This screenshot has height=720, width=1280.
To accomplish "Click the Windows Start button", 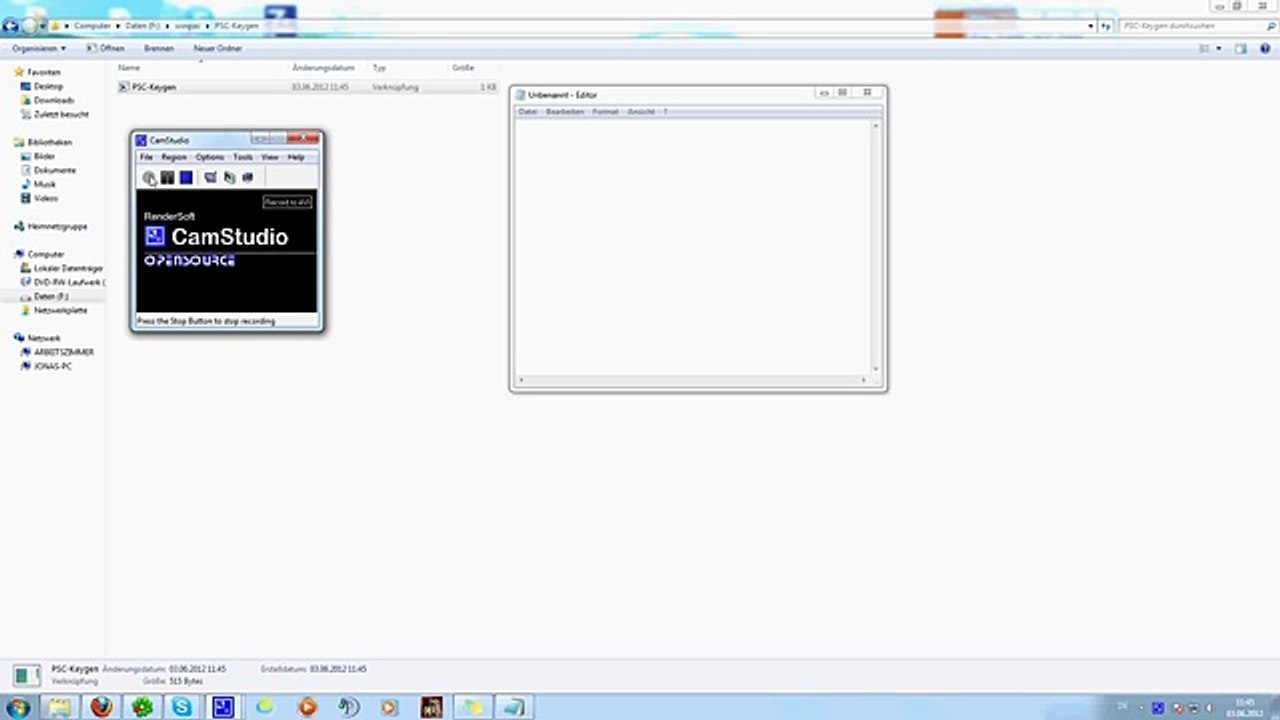I will pos(19,707).
